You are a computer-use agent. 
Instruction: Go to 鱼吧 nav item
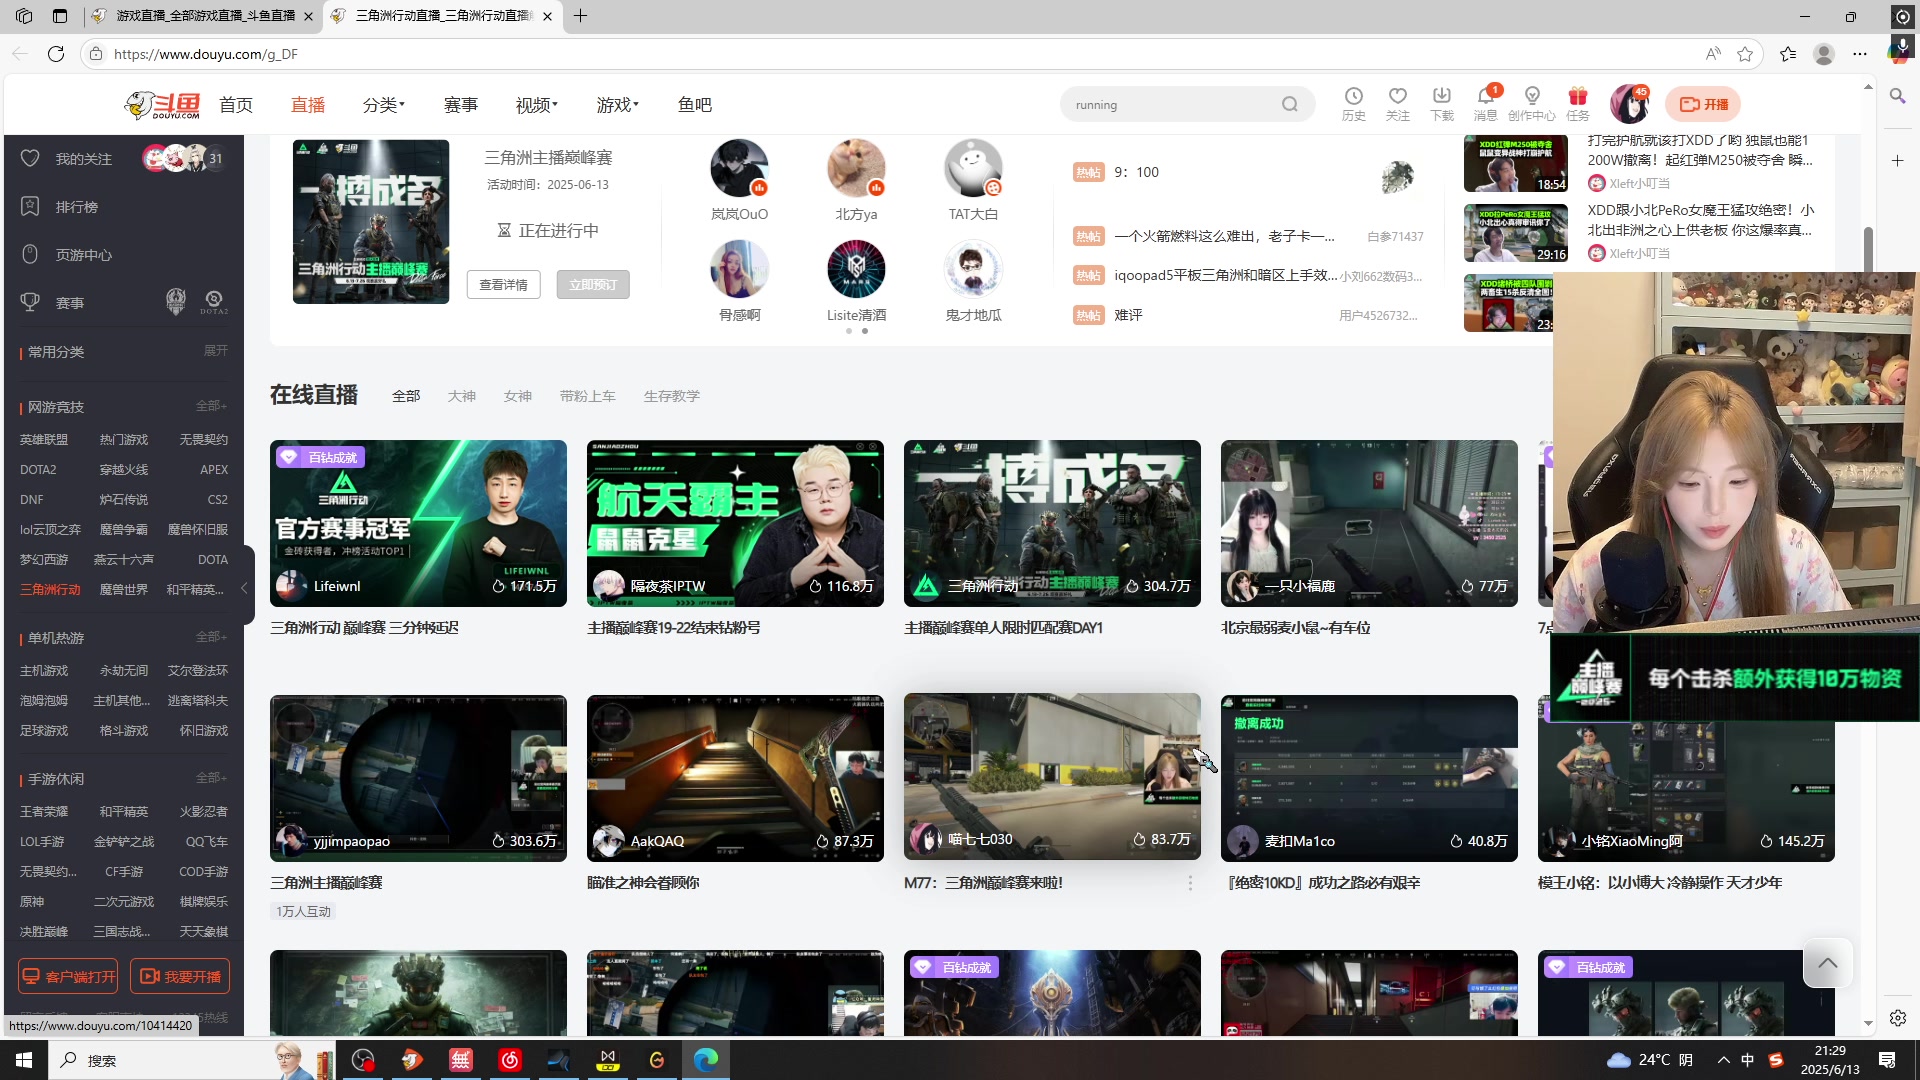(695, 105)
